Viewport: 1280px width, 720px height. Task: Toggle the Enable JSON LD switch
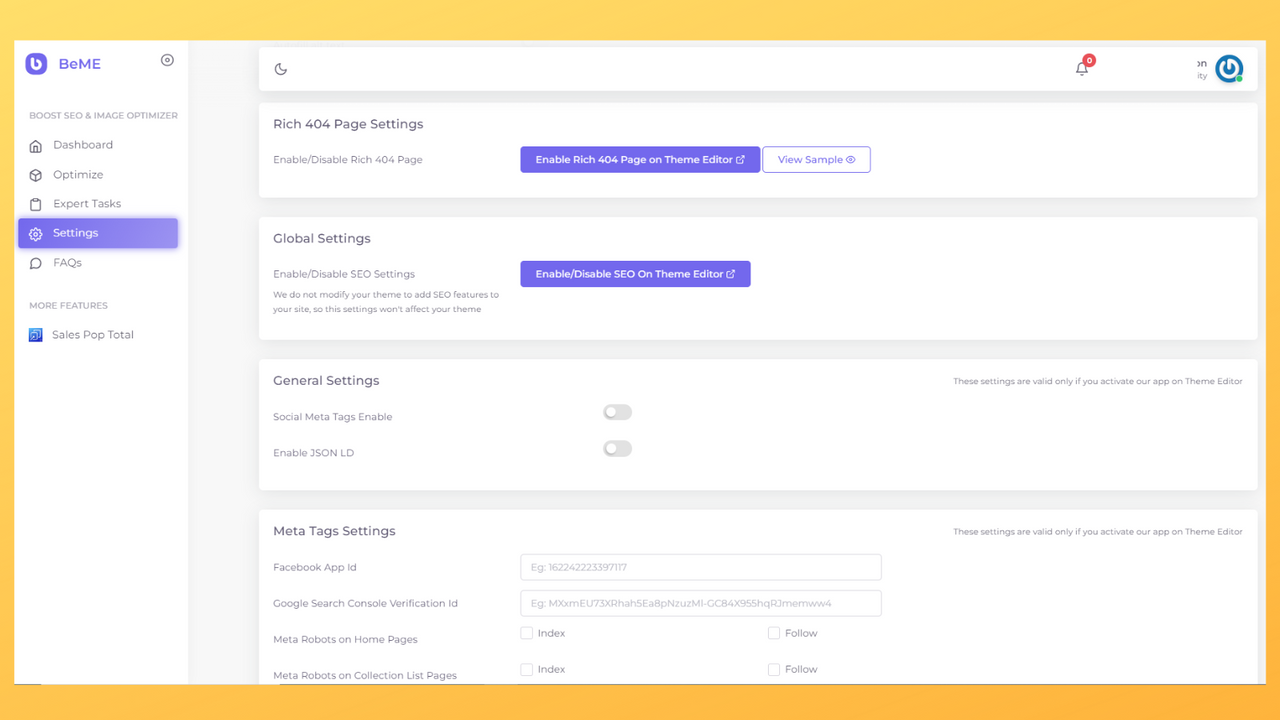pyautogui.click(x=617, y=449)
